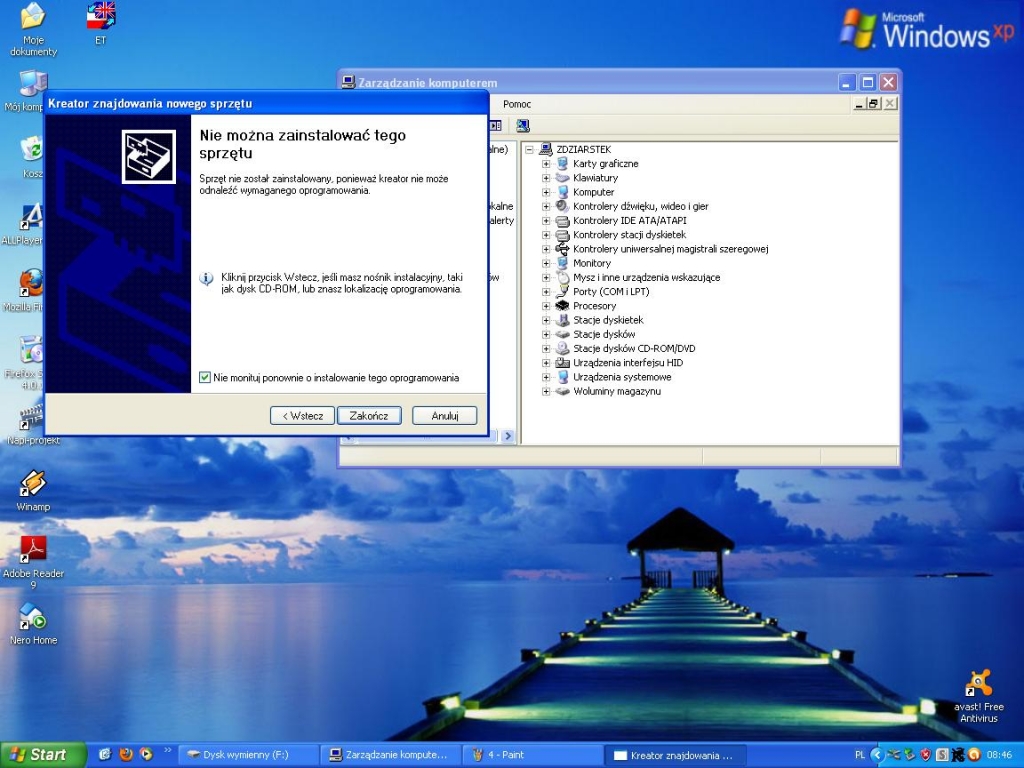This screenshot has width=1024, height=768.
Task: Expand the Karty graficzne node
Action: click(546, 163)
